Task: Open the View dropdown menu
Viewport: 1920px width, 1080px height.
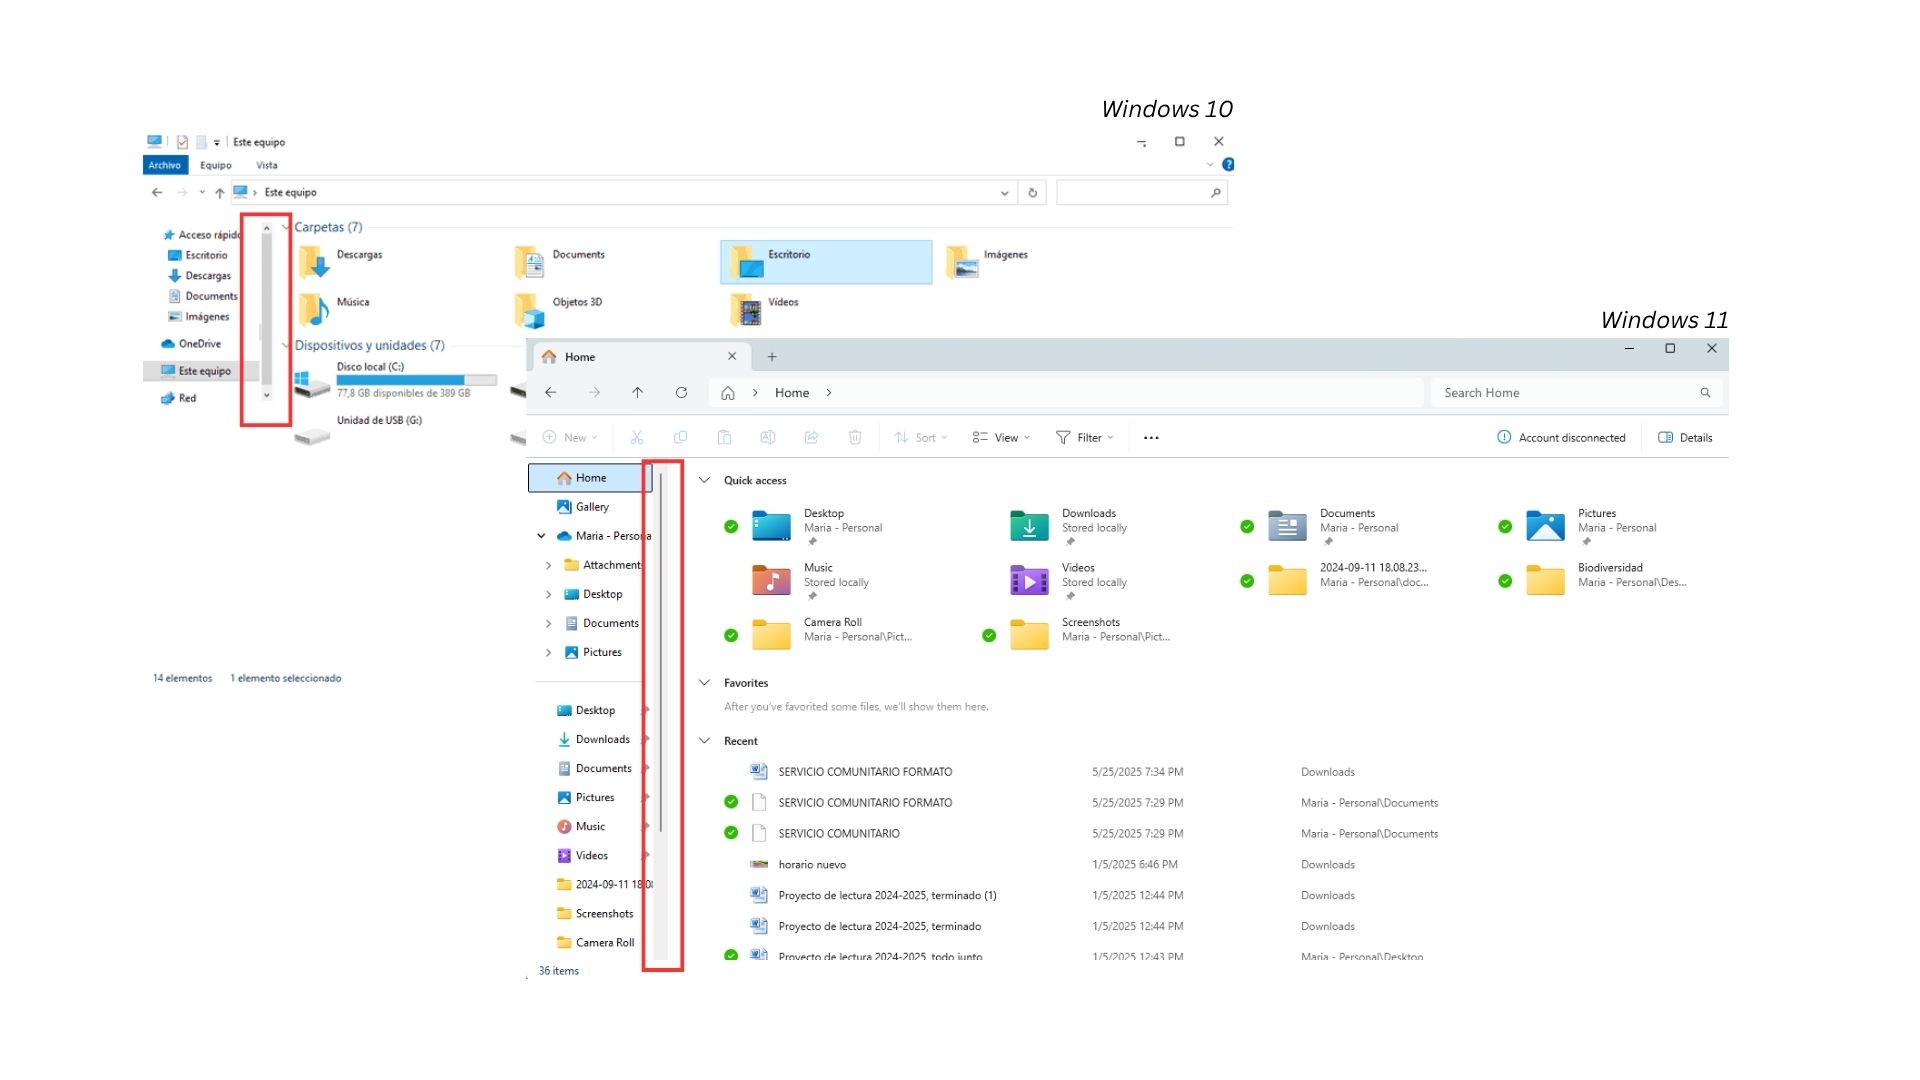Action: click(x=1000, y=438)
